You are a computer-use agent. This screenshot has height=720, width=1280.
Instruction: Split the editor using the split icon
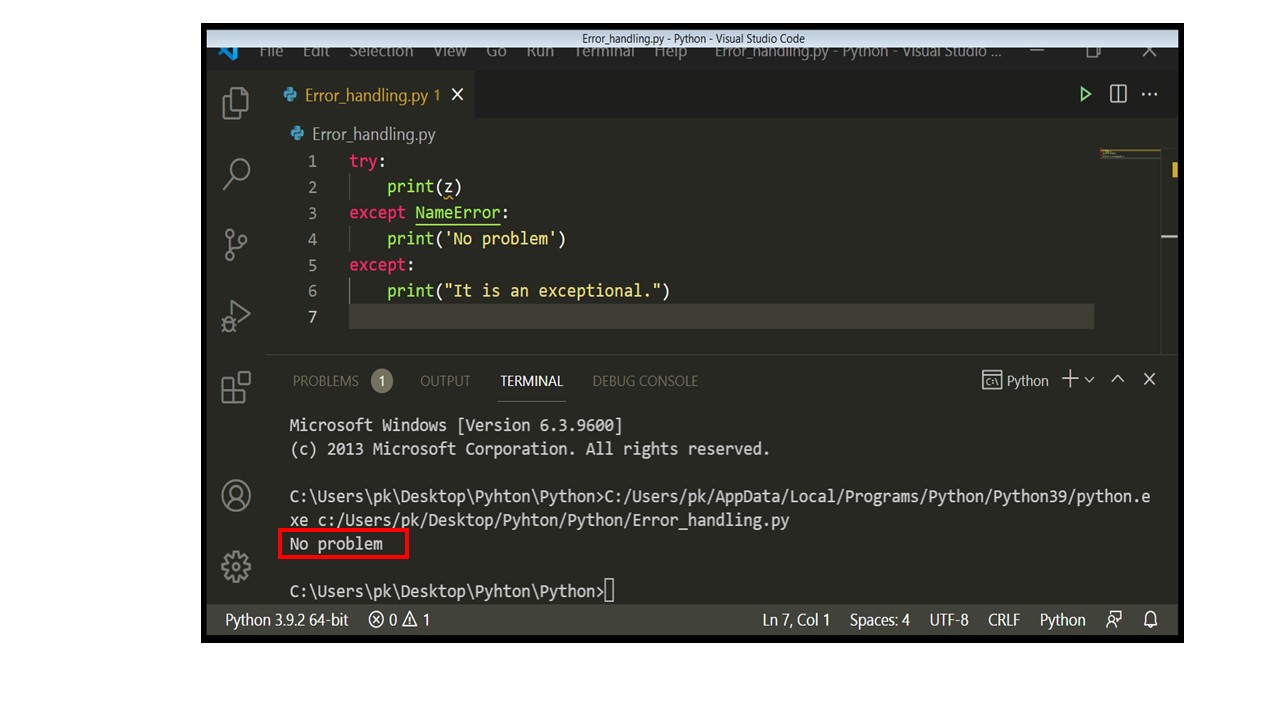[1117, 94]
